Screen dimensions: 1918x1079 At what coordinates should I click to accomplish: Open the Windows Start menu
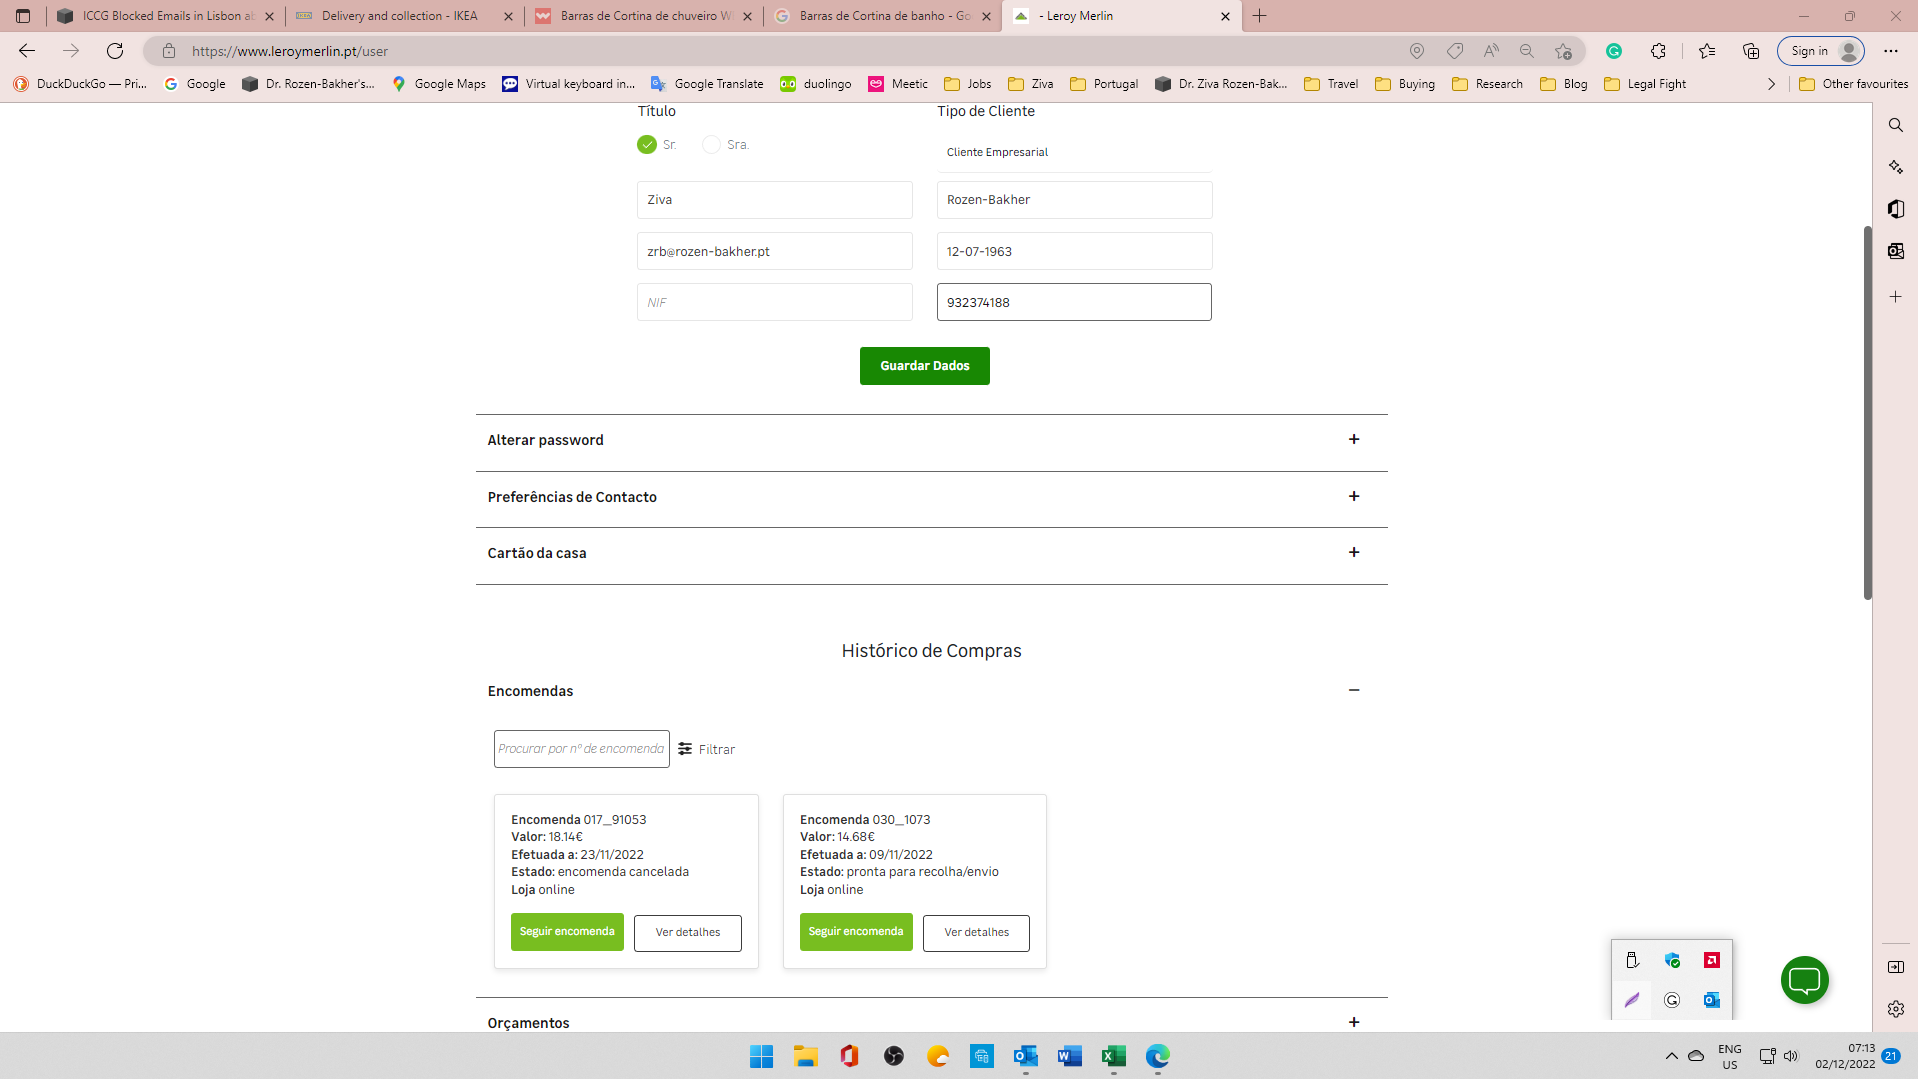761,1056
